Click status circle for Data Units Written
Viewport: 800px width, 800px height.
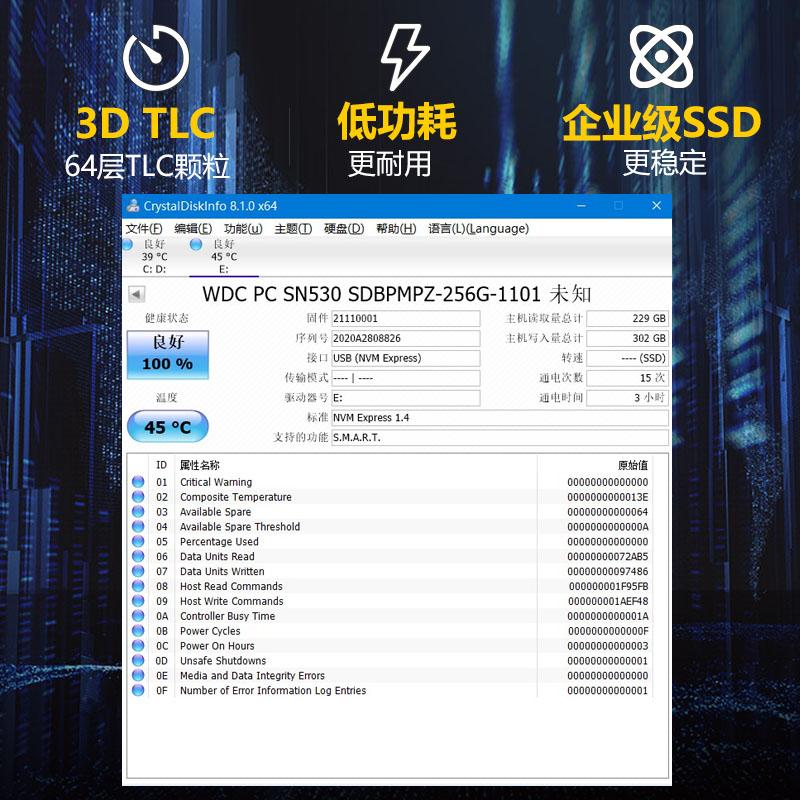[138, 572]
